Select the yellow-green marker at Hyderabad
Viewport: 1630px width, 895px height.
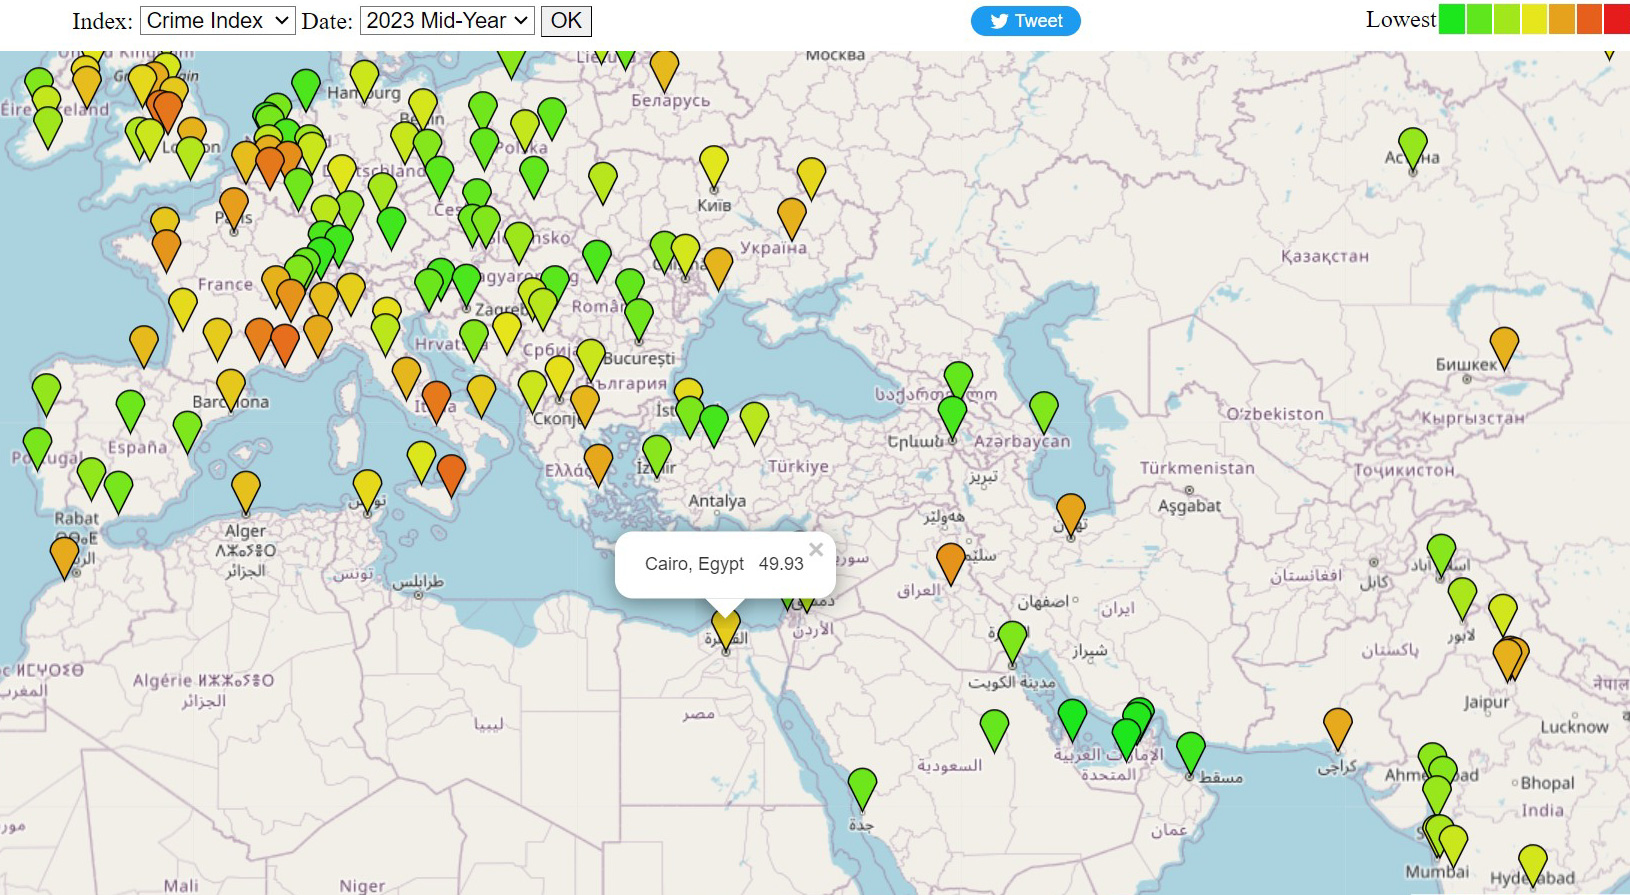point(1532,864)
